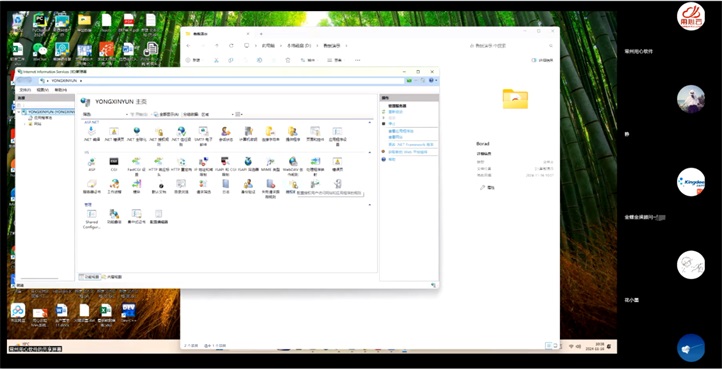Image resolution: width=722 pixels, height=369 pixels.
Task: Click the 筛选 filter input field
Action: click(111, 114)
